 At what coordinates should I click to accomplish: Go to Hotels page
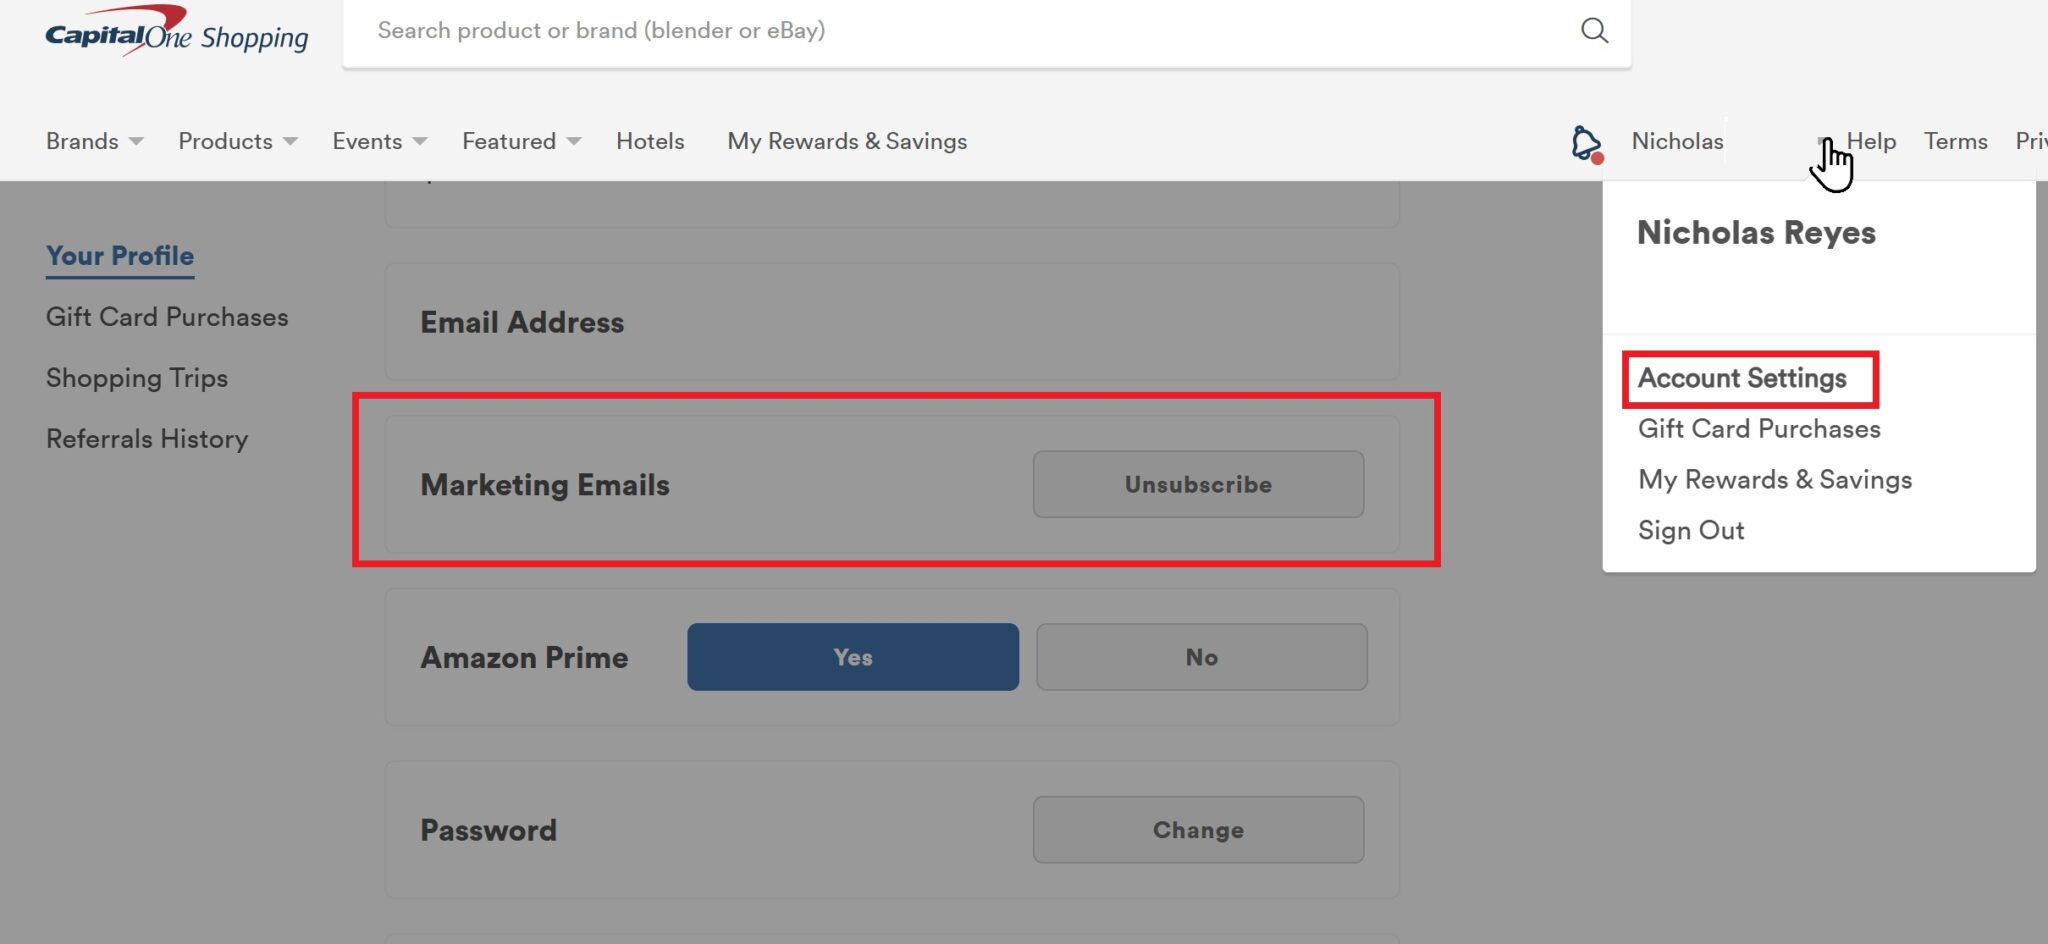pos(650,142)
